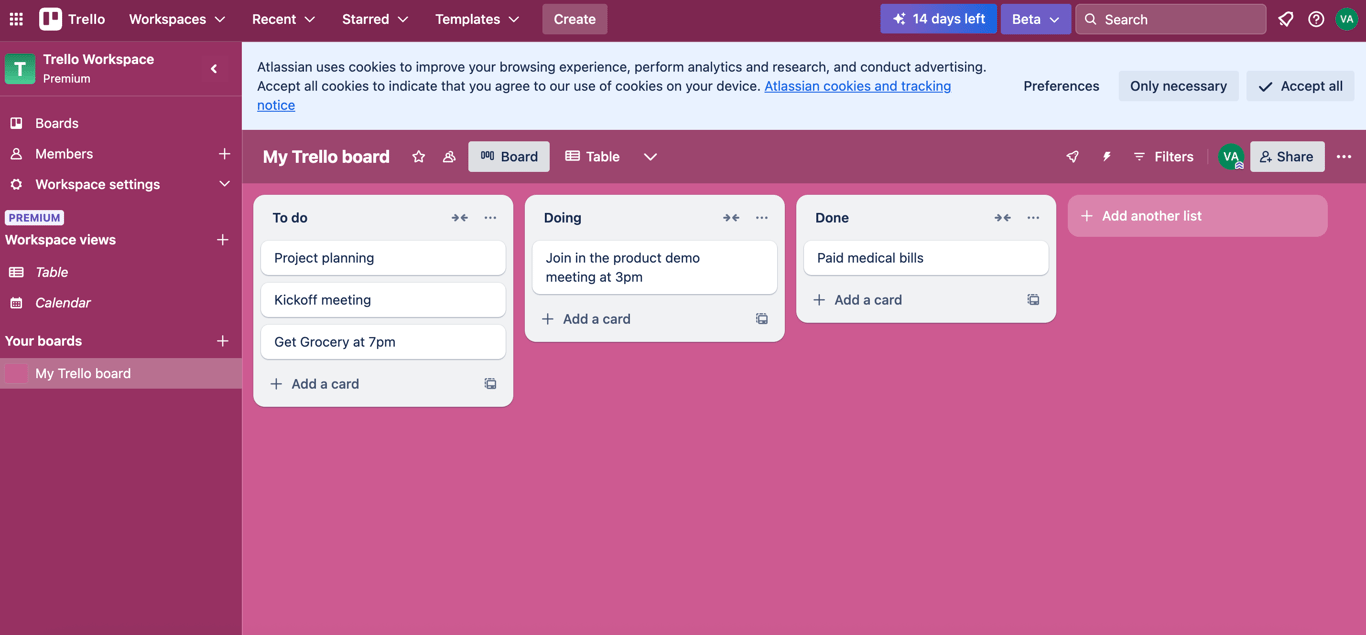Create card from template in Doing
The height and width of the screenshot is (635, 1366).
762,319
